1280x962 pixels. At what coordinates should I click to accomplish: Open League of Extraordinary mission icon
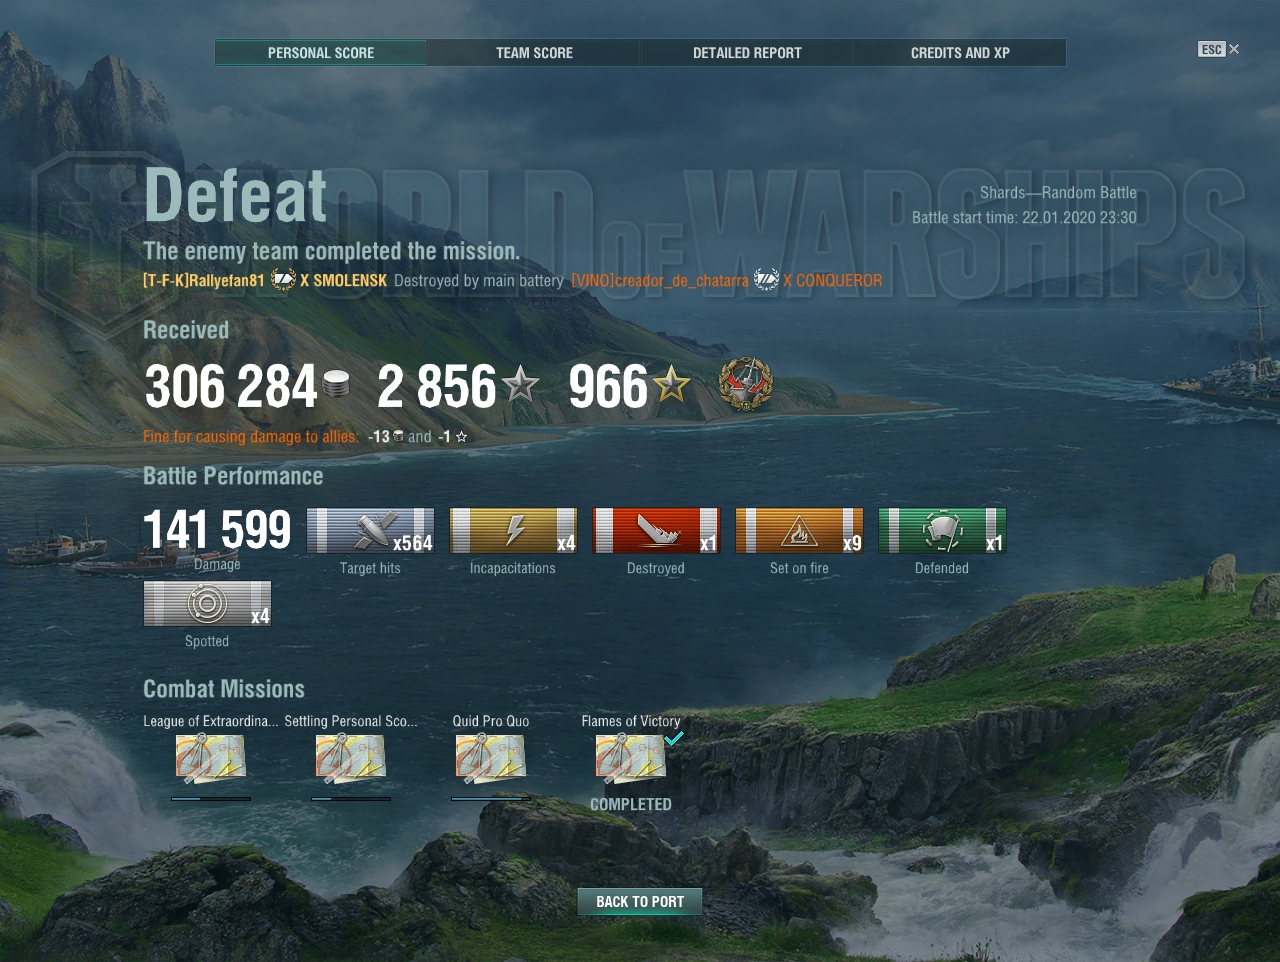[211, 758]
